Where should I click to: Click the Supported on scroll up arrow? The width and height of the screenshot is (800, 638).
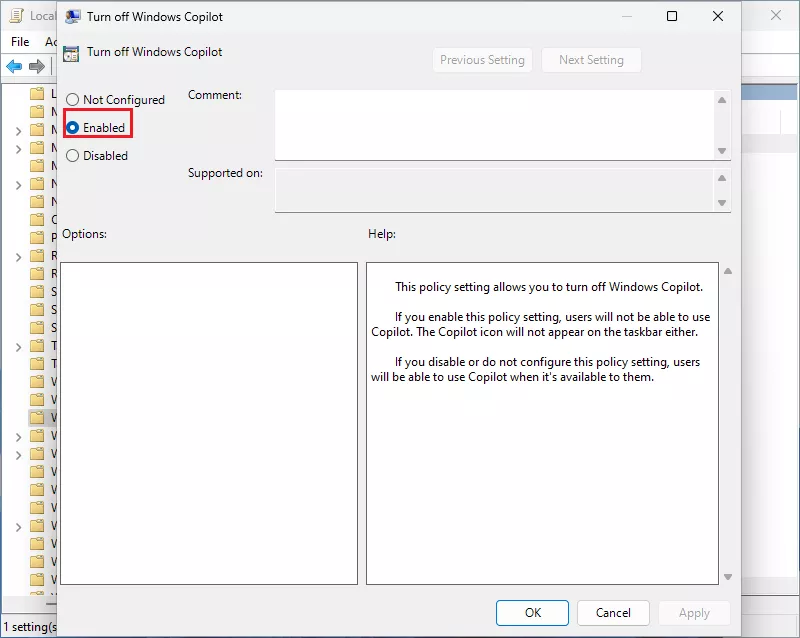[x=722, y=178]
